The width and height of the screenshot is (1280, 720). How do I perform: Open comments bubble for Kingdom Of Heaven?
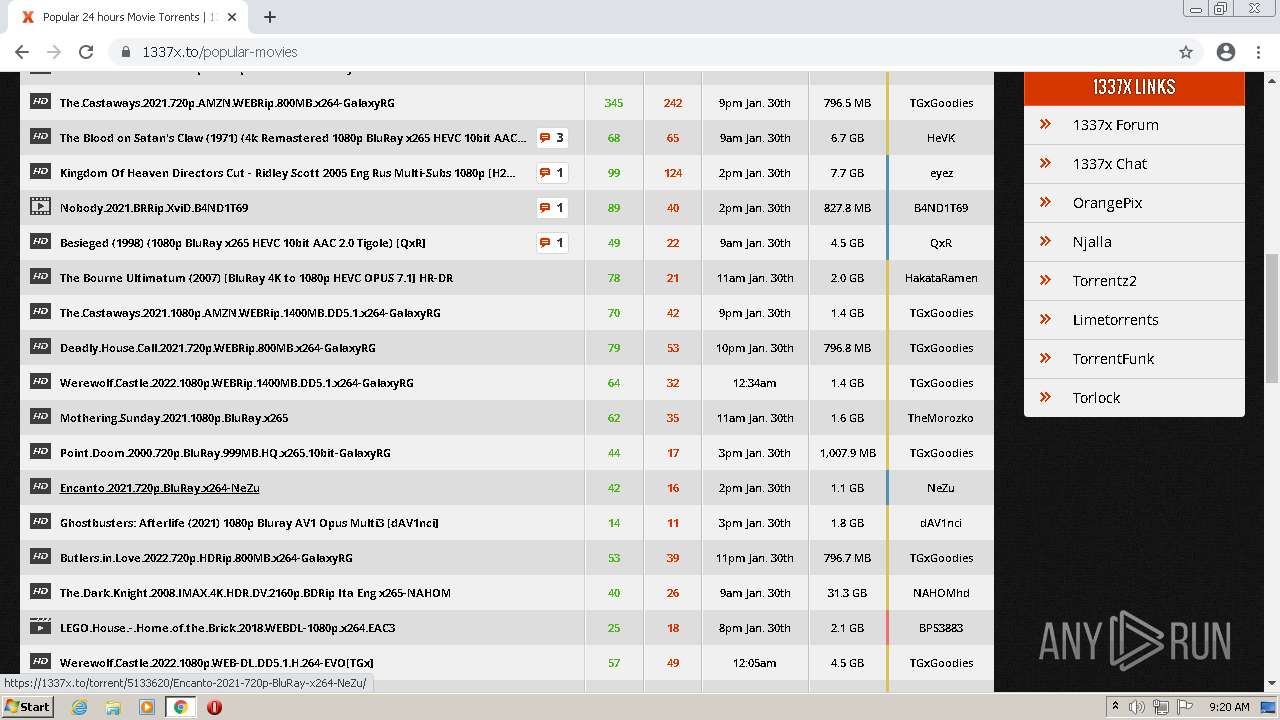coord(552,173)
